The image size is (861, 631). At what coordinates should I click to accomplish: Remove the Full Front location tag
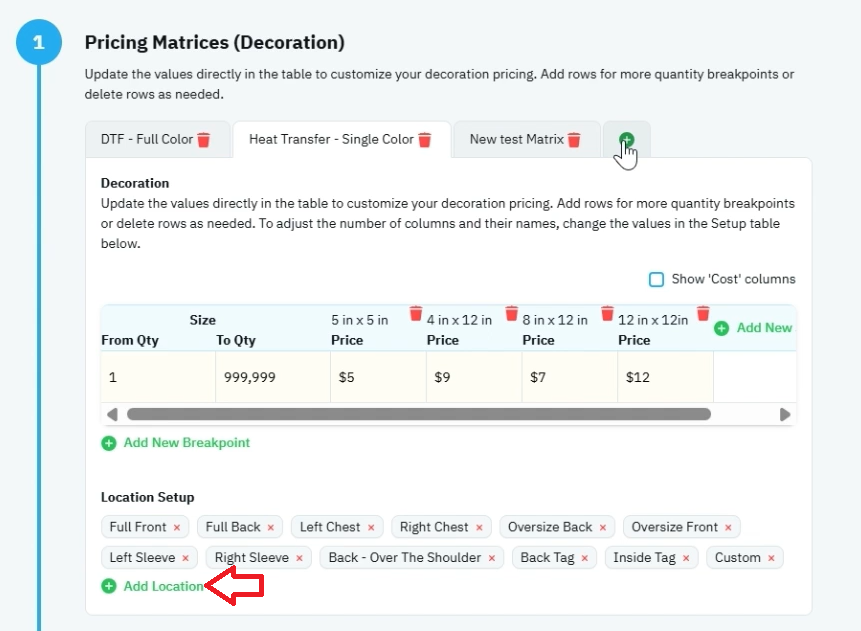coord(177,527)
